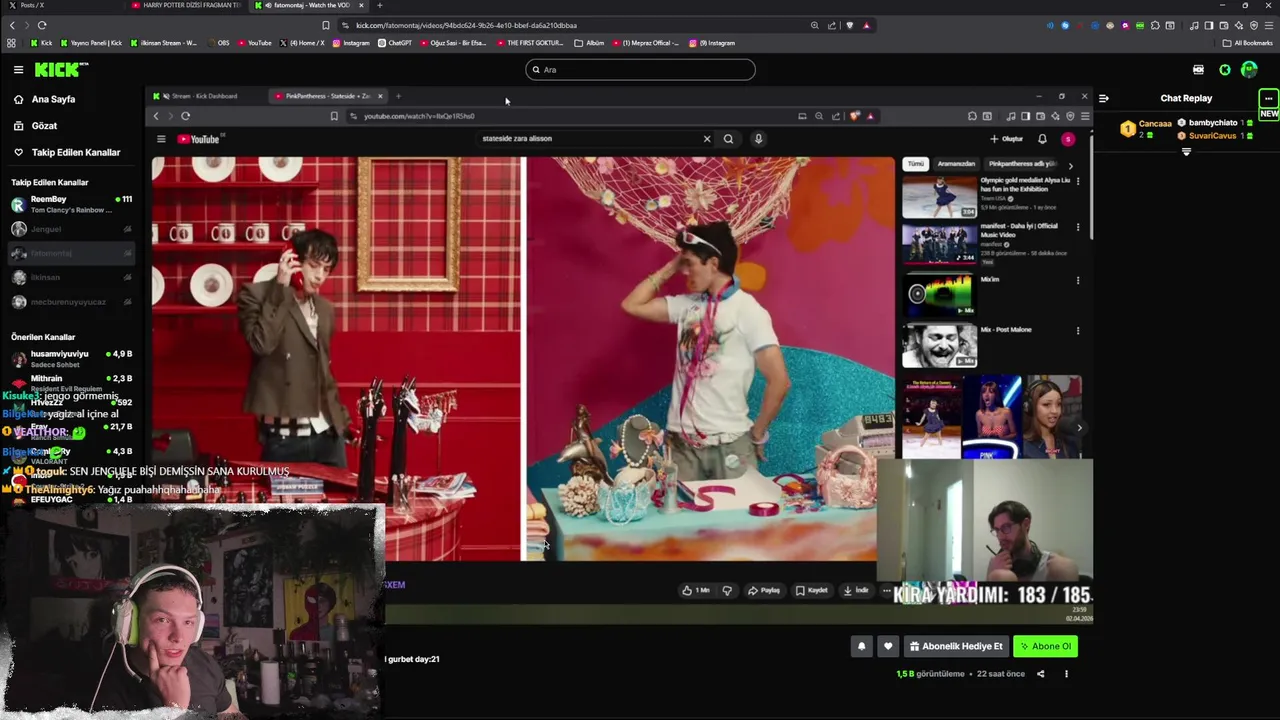1280x720 pixels.
Task: Open Yayıncı Paneli | Kick bookmark
Action: click(90, 43)
